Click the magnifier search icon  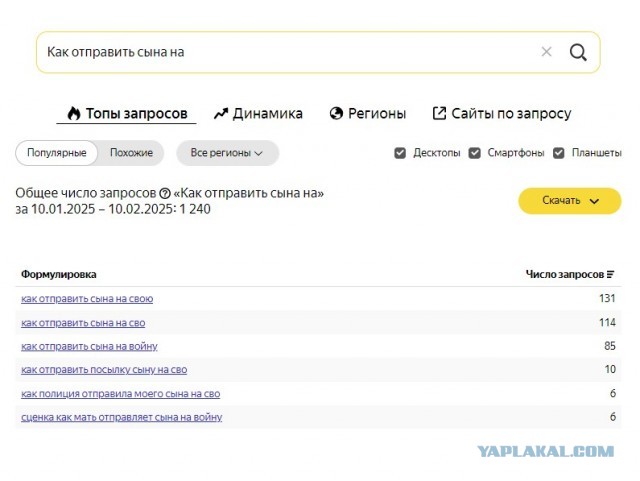[578, 52]
